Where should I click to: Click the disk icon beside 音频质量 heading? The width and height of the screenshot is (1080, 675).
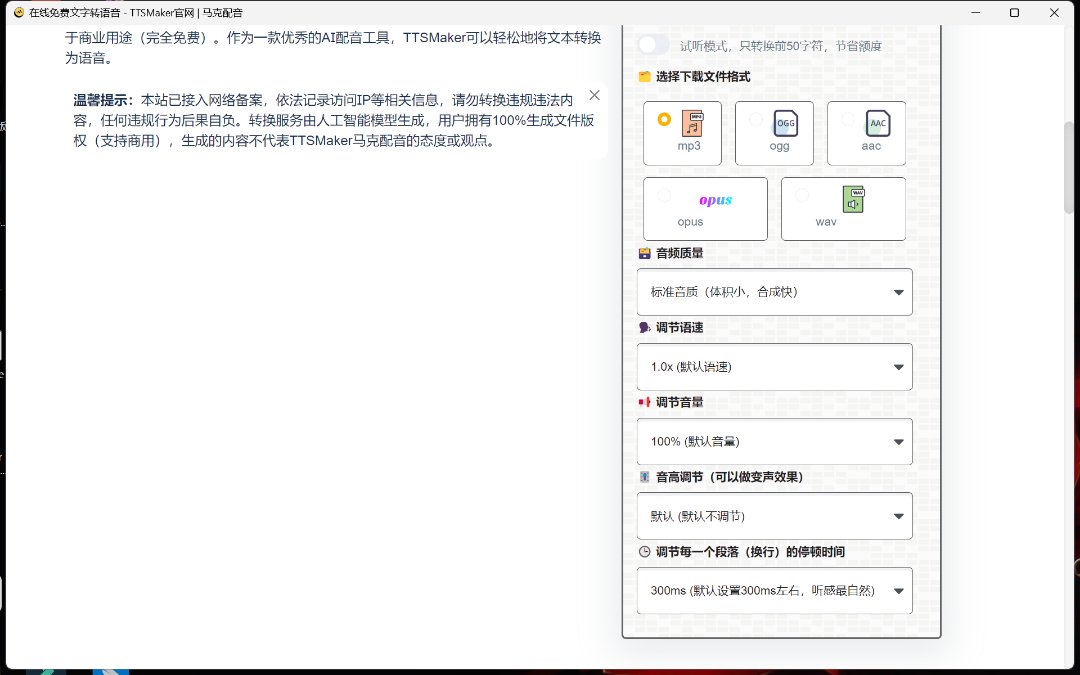tap(644, 253)
